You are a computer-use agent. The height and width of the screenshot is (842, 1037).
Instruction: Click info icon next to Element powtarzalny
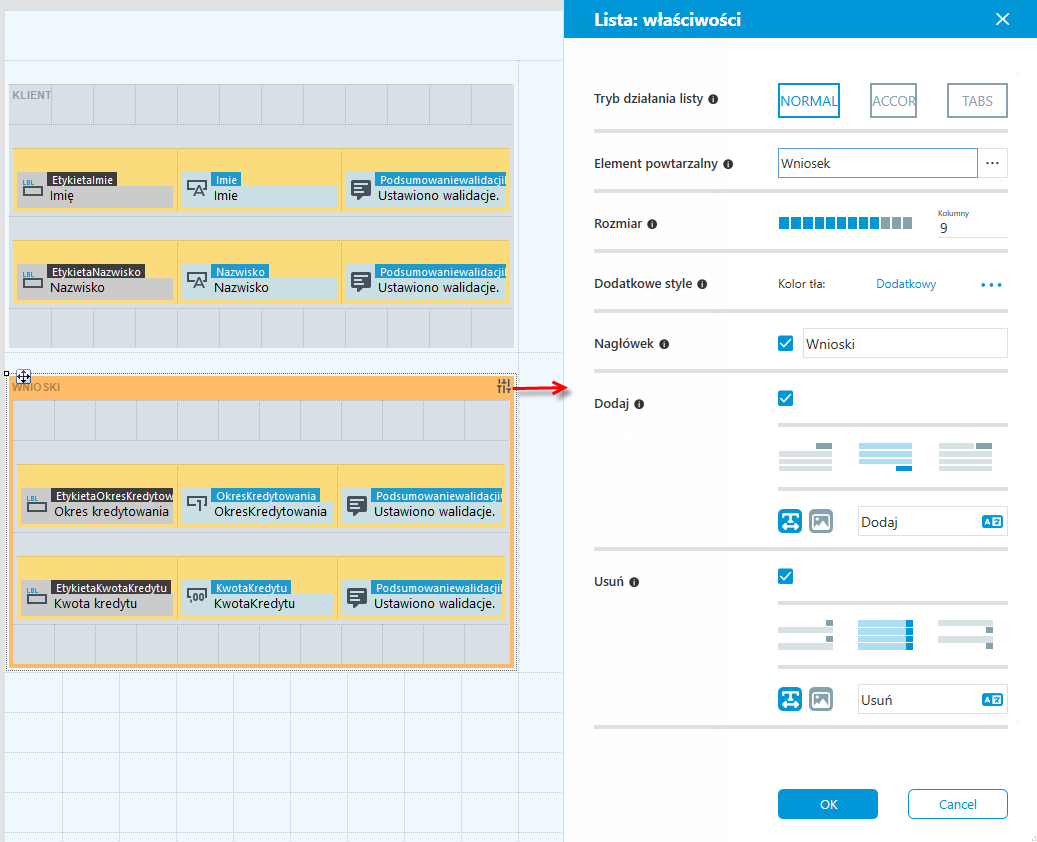pyautogui.click(x=728, y=164)
